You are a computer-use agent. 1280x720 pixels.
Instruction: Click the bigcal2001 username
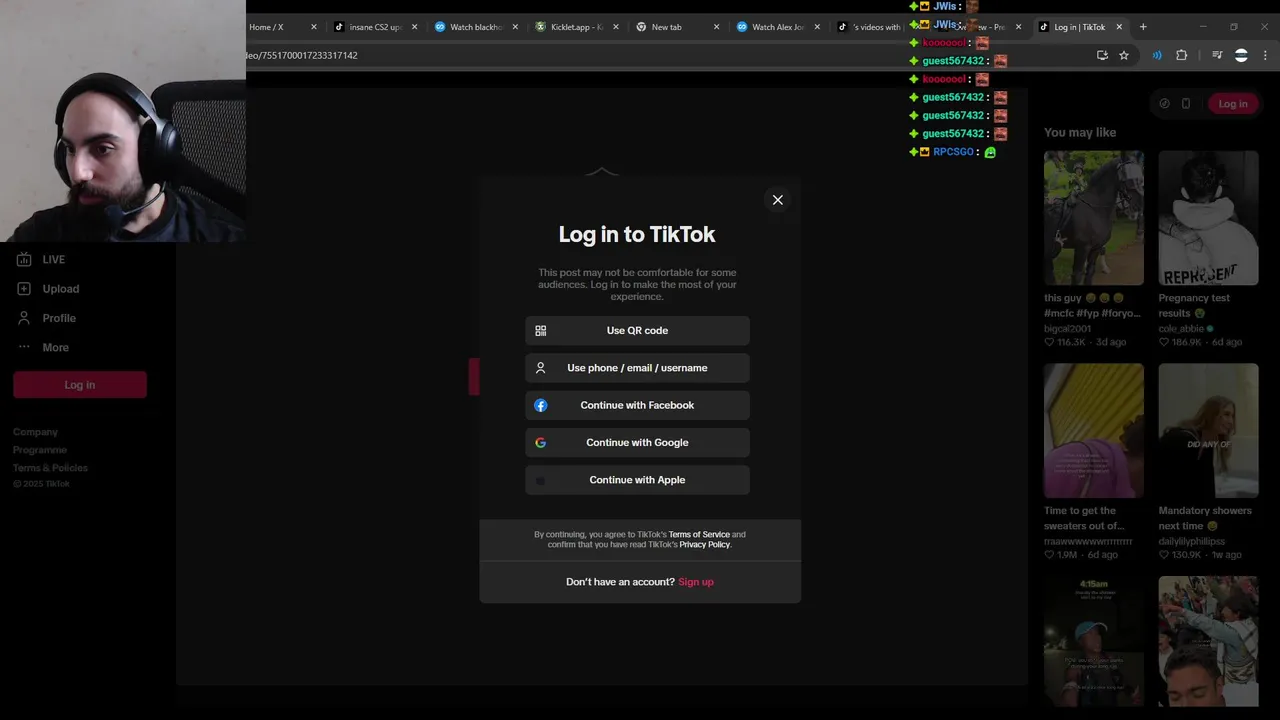point(1068,328)
